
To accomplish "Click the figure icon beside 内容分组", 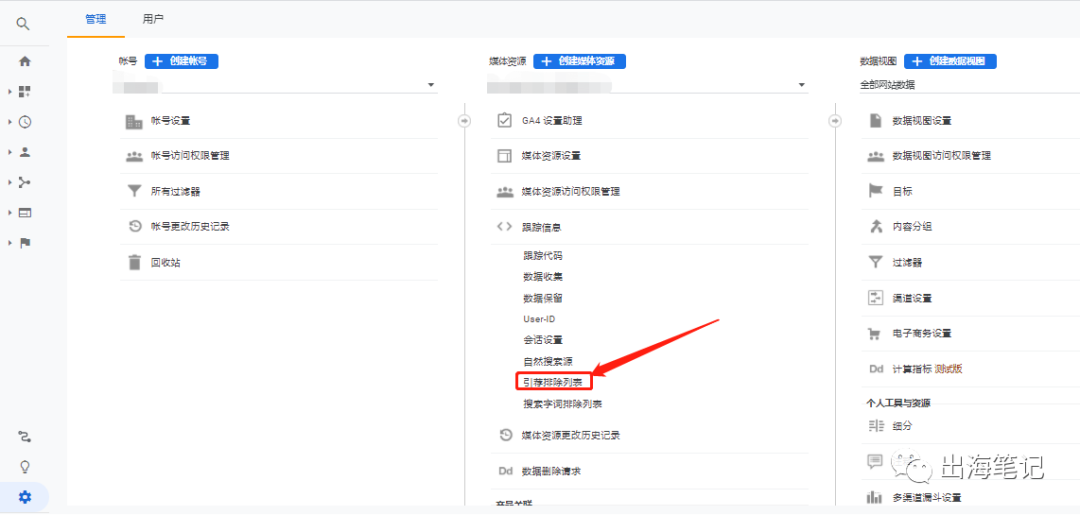I will coord(875,226).
